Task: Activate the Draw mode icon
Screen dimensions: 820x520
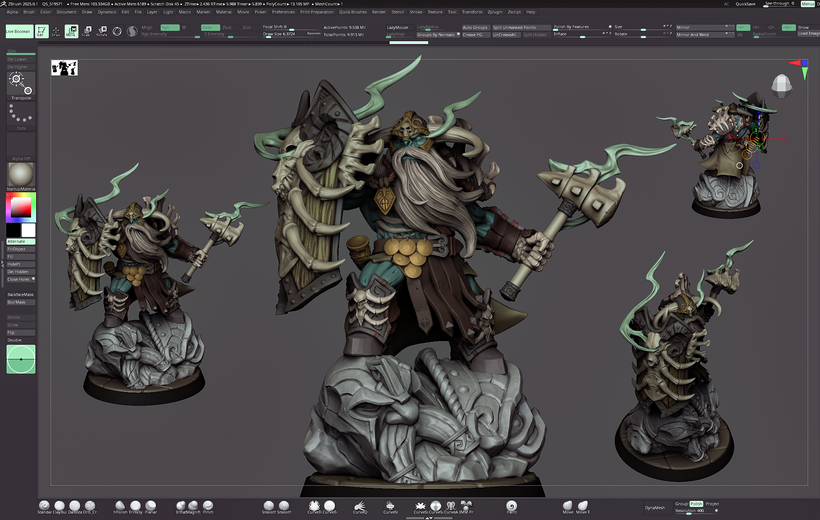Action: (57, 32)
